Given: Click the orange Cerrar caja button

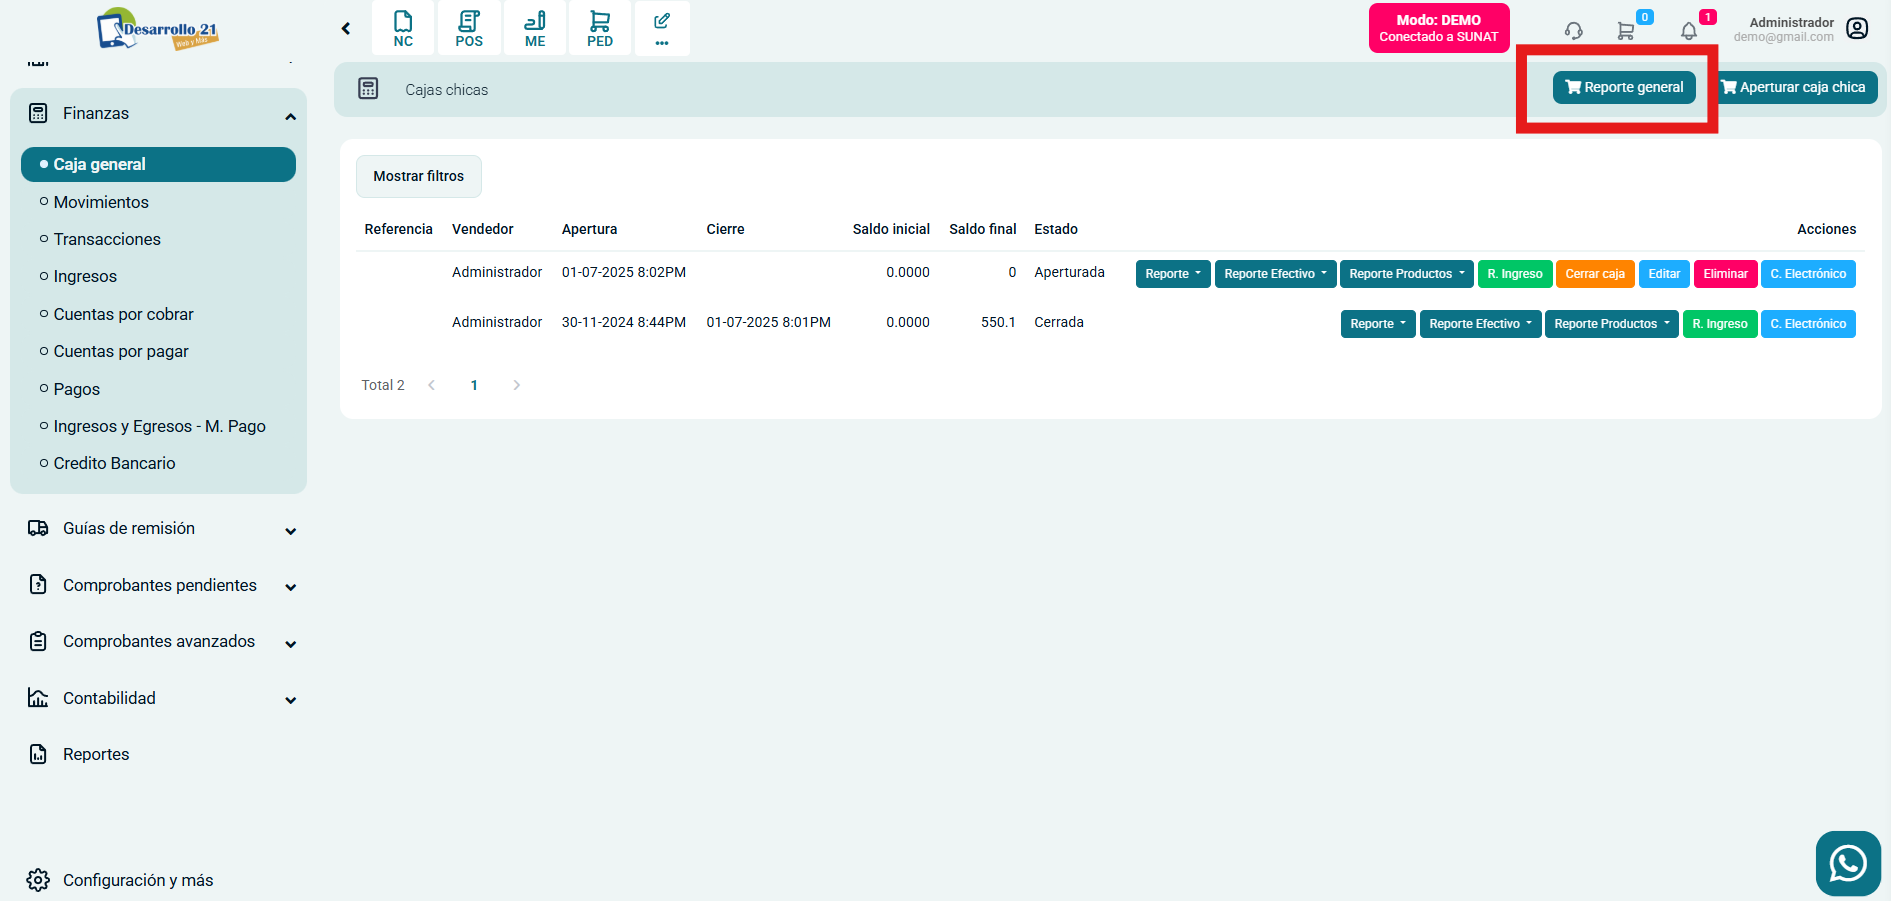Looking at the screenshot, I should pyautogui.click(x=1595, y=274).
